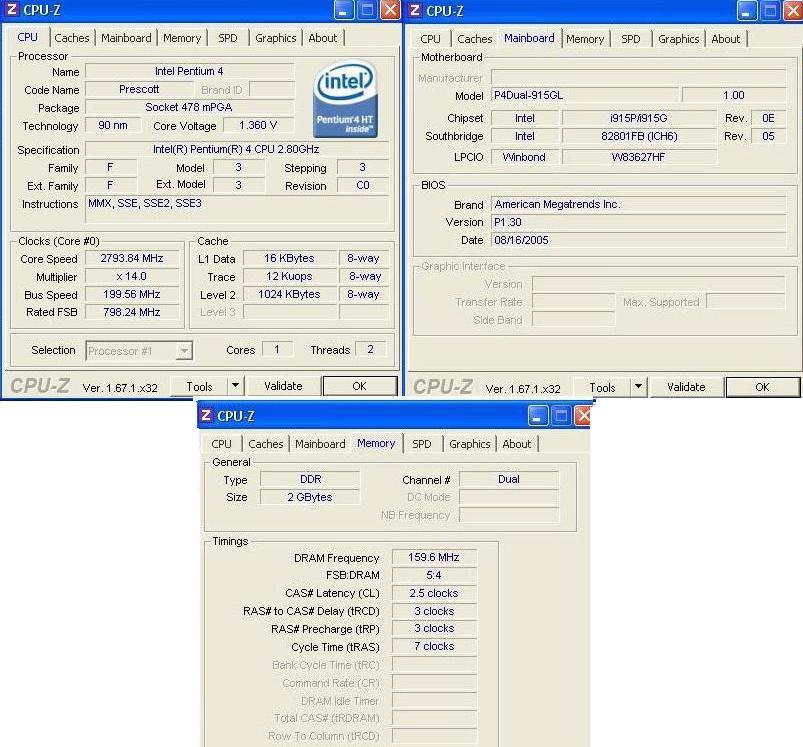This screenshot has height=747, width=803.
Task: Open SPD tab in the Mainboard window
Action: (x=630, y=39)
